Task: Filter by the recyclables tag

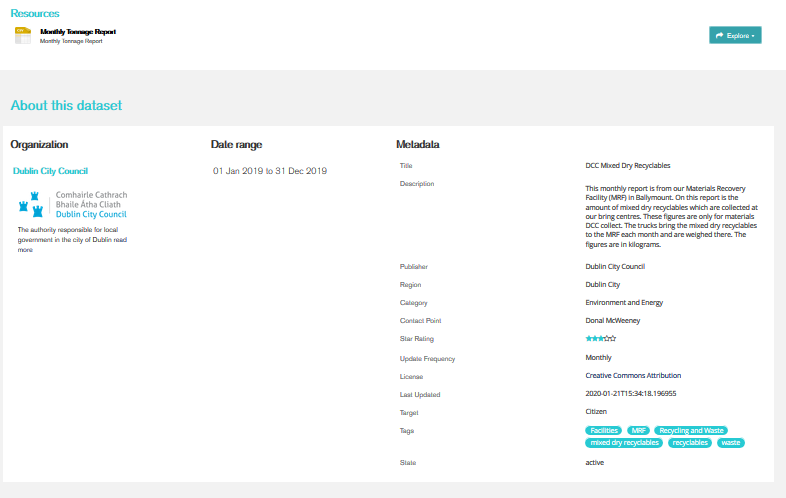Action: (x=690, y=442)
